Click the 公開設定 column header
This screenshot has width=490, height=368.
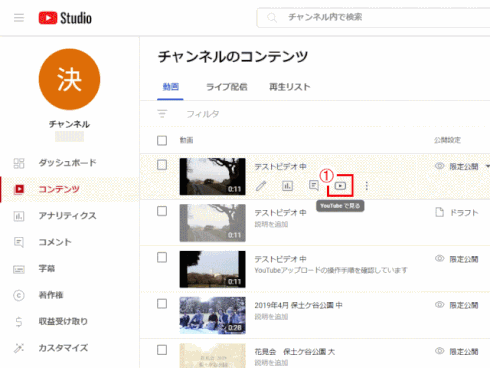tap(447, 140)
